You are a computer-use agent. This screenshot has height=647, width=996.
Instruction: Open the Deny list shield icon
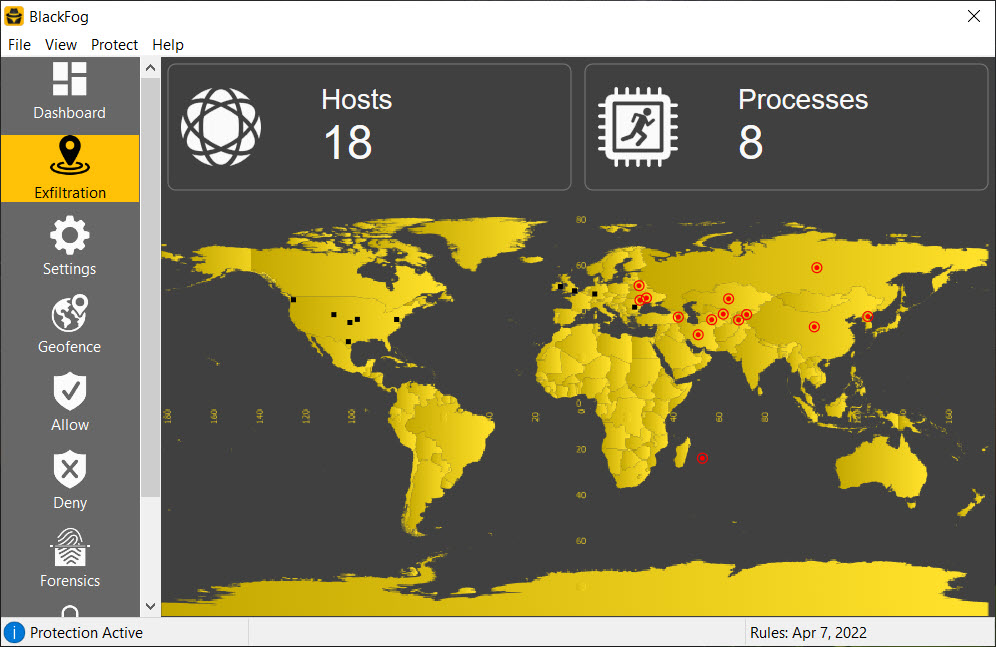coord(70,470)
